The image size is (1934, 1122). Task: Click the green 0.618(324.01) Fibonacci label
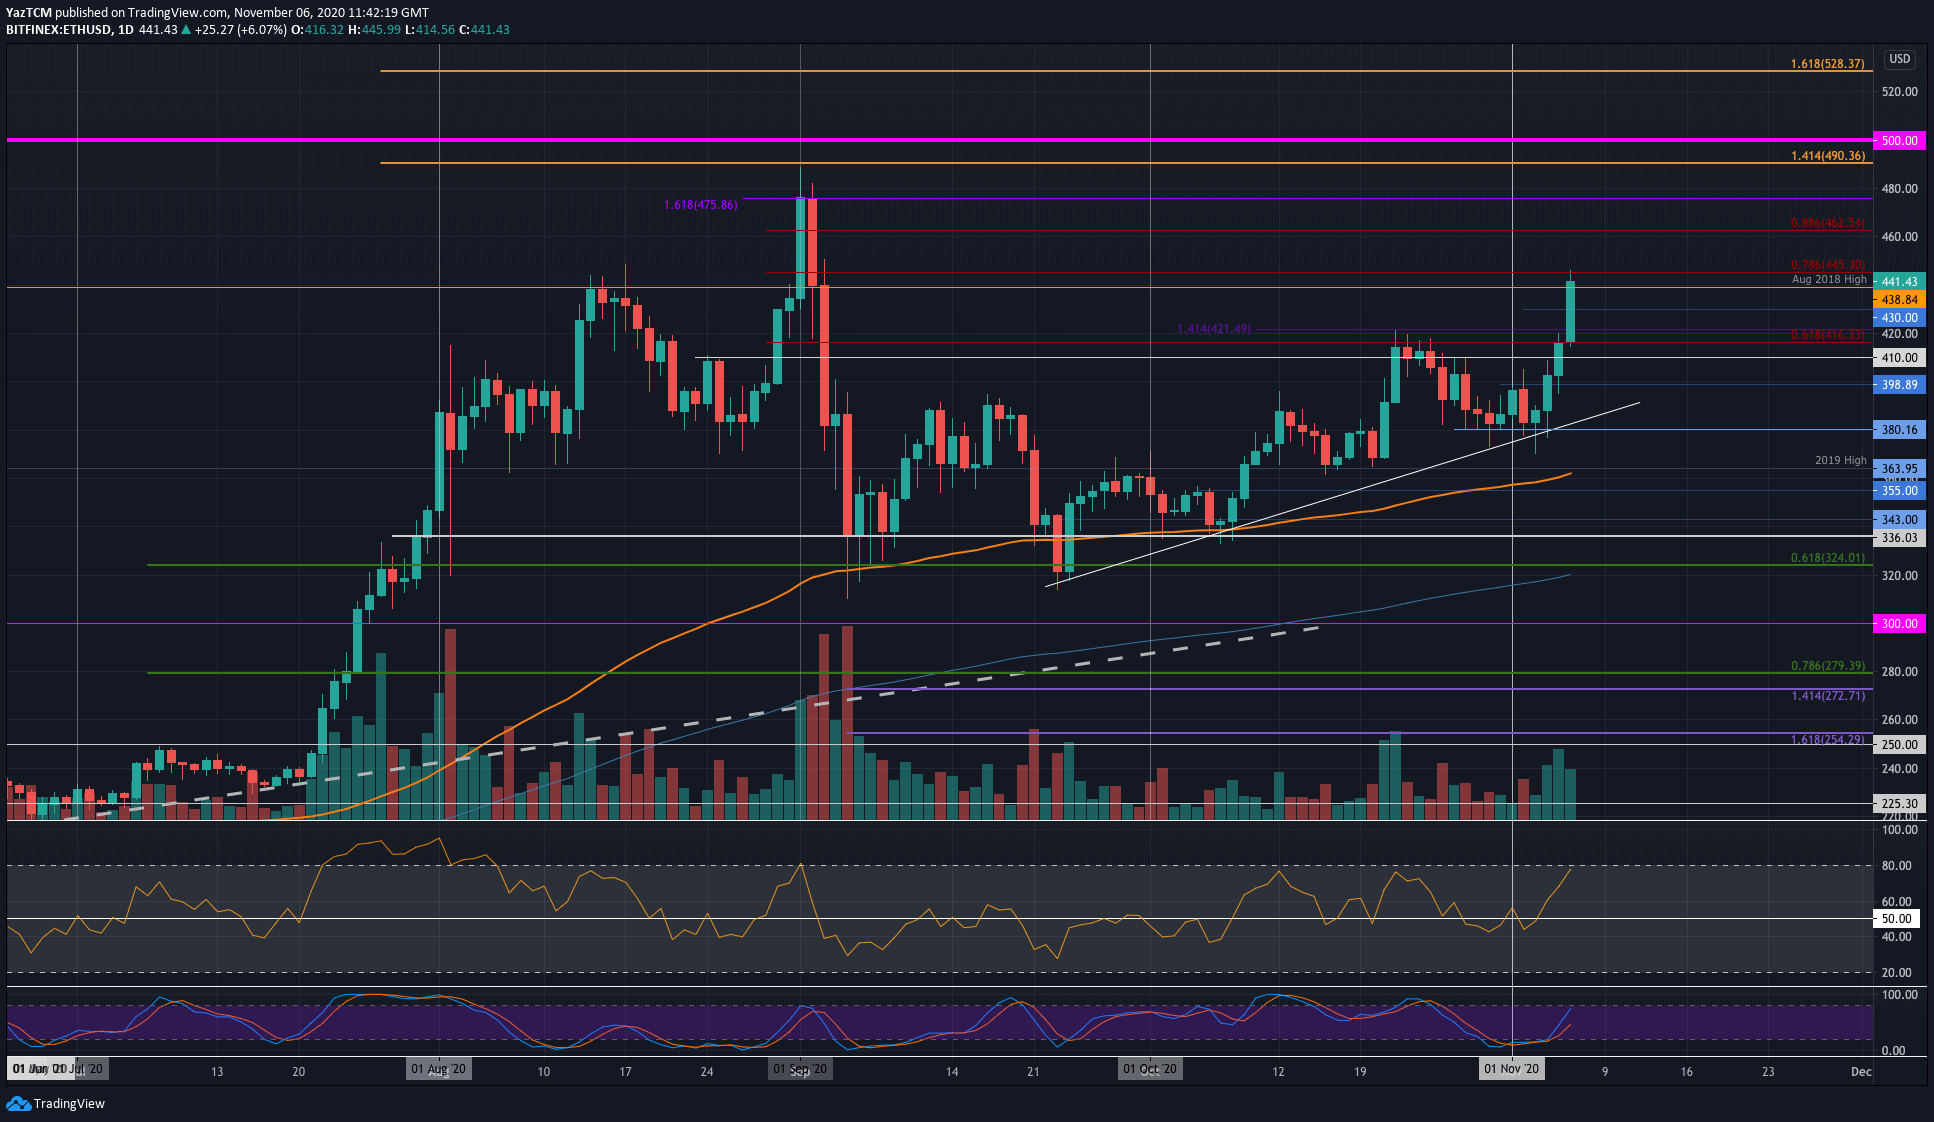[1827, 558]
